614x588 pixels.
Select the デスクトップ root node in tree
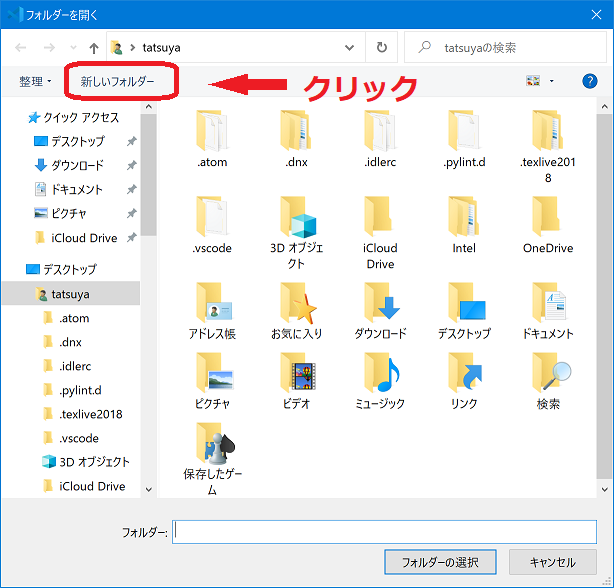[61, 269]
